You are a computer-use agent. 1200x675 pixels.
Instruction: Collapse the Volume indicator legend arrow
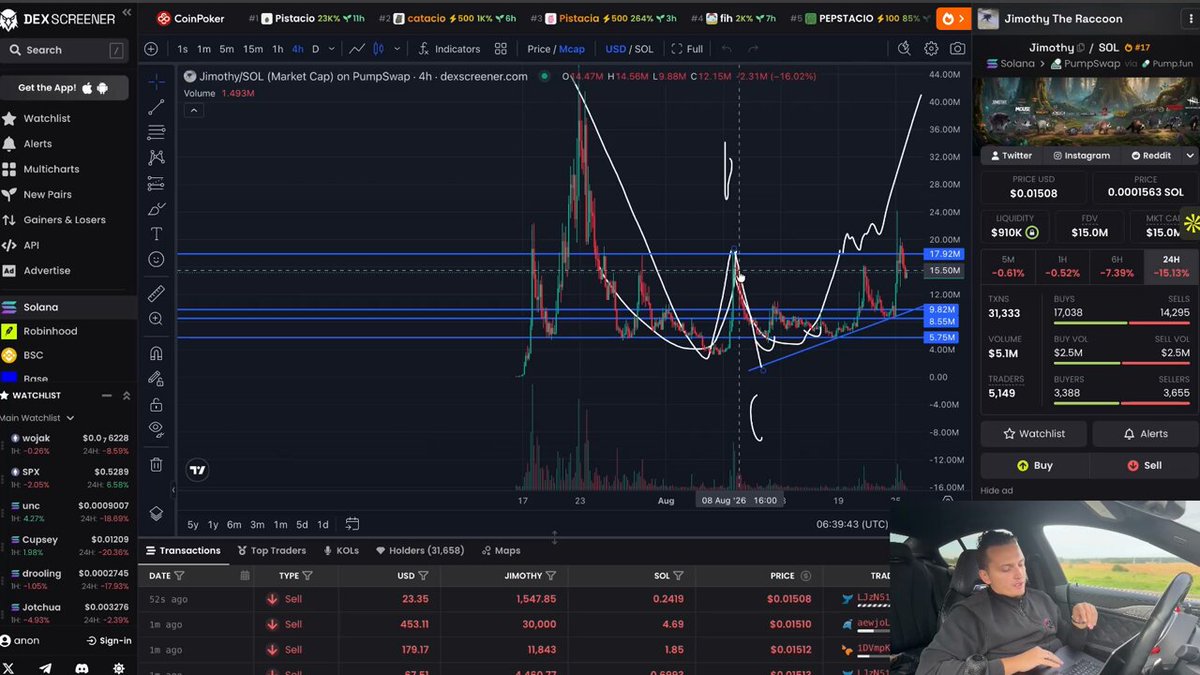point(194,110)
